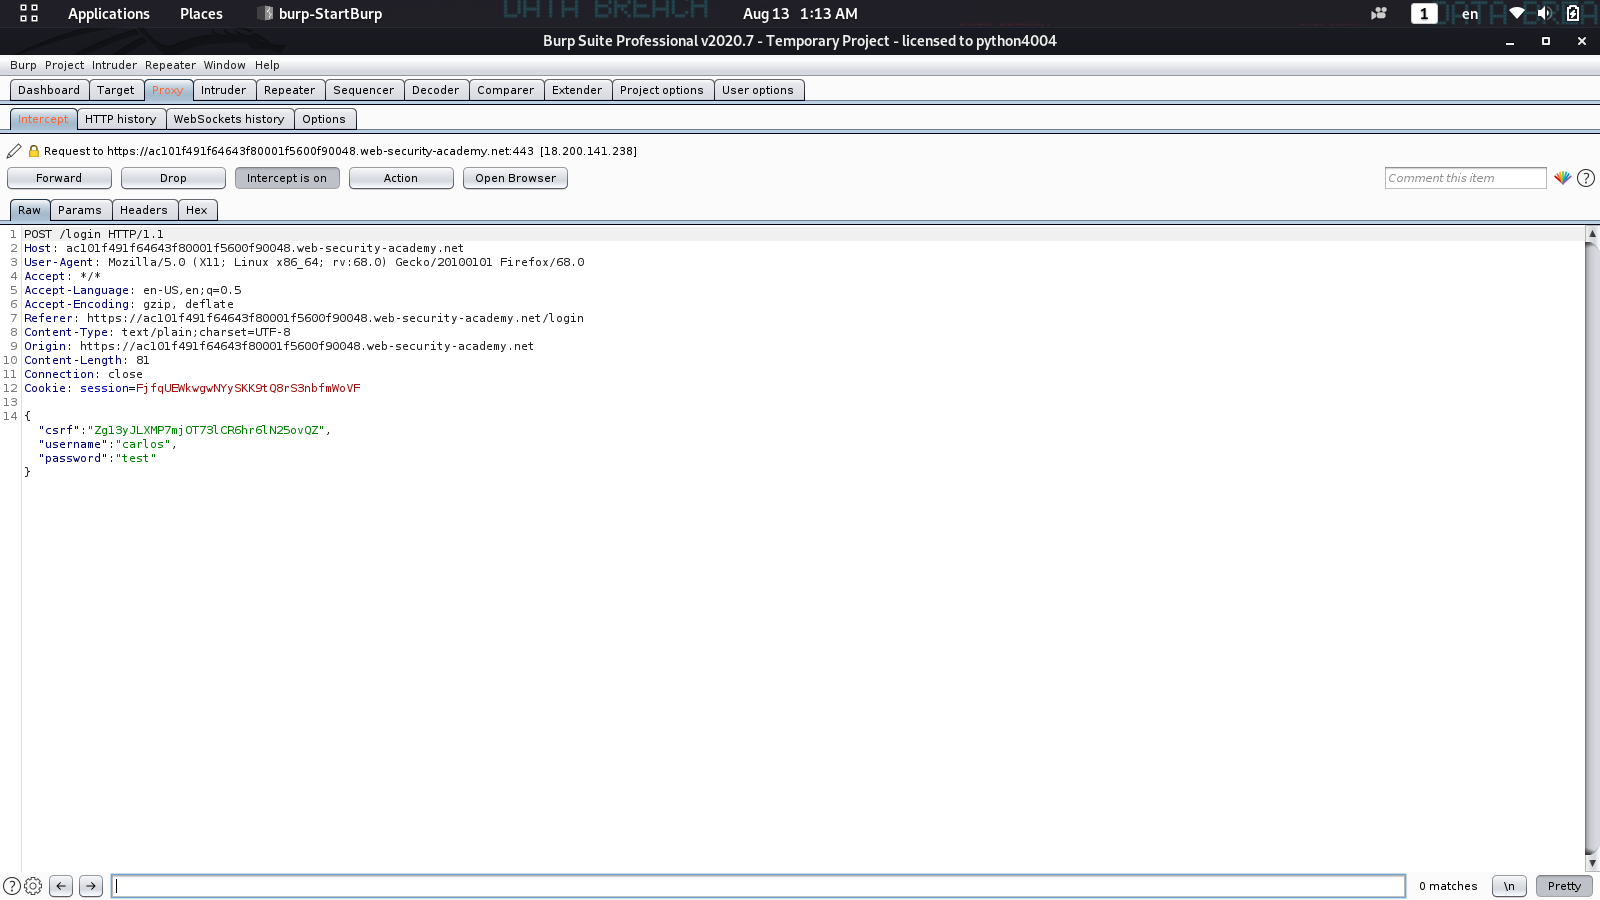
Task: Switch to the HTTP history tab
Action: pyautogui.click(x=121, y=119)
